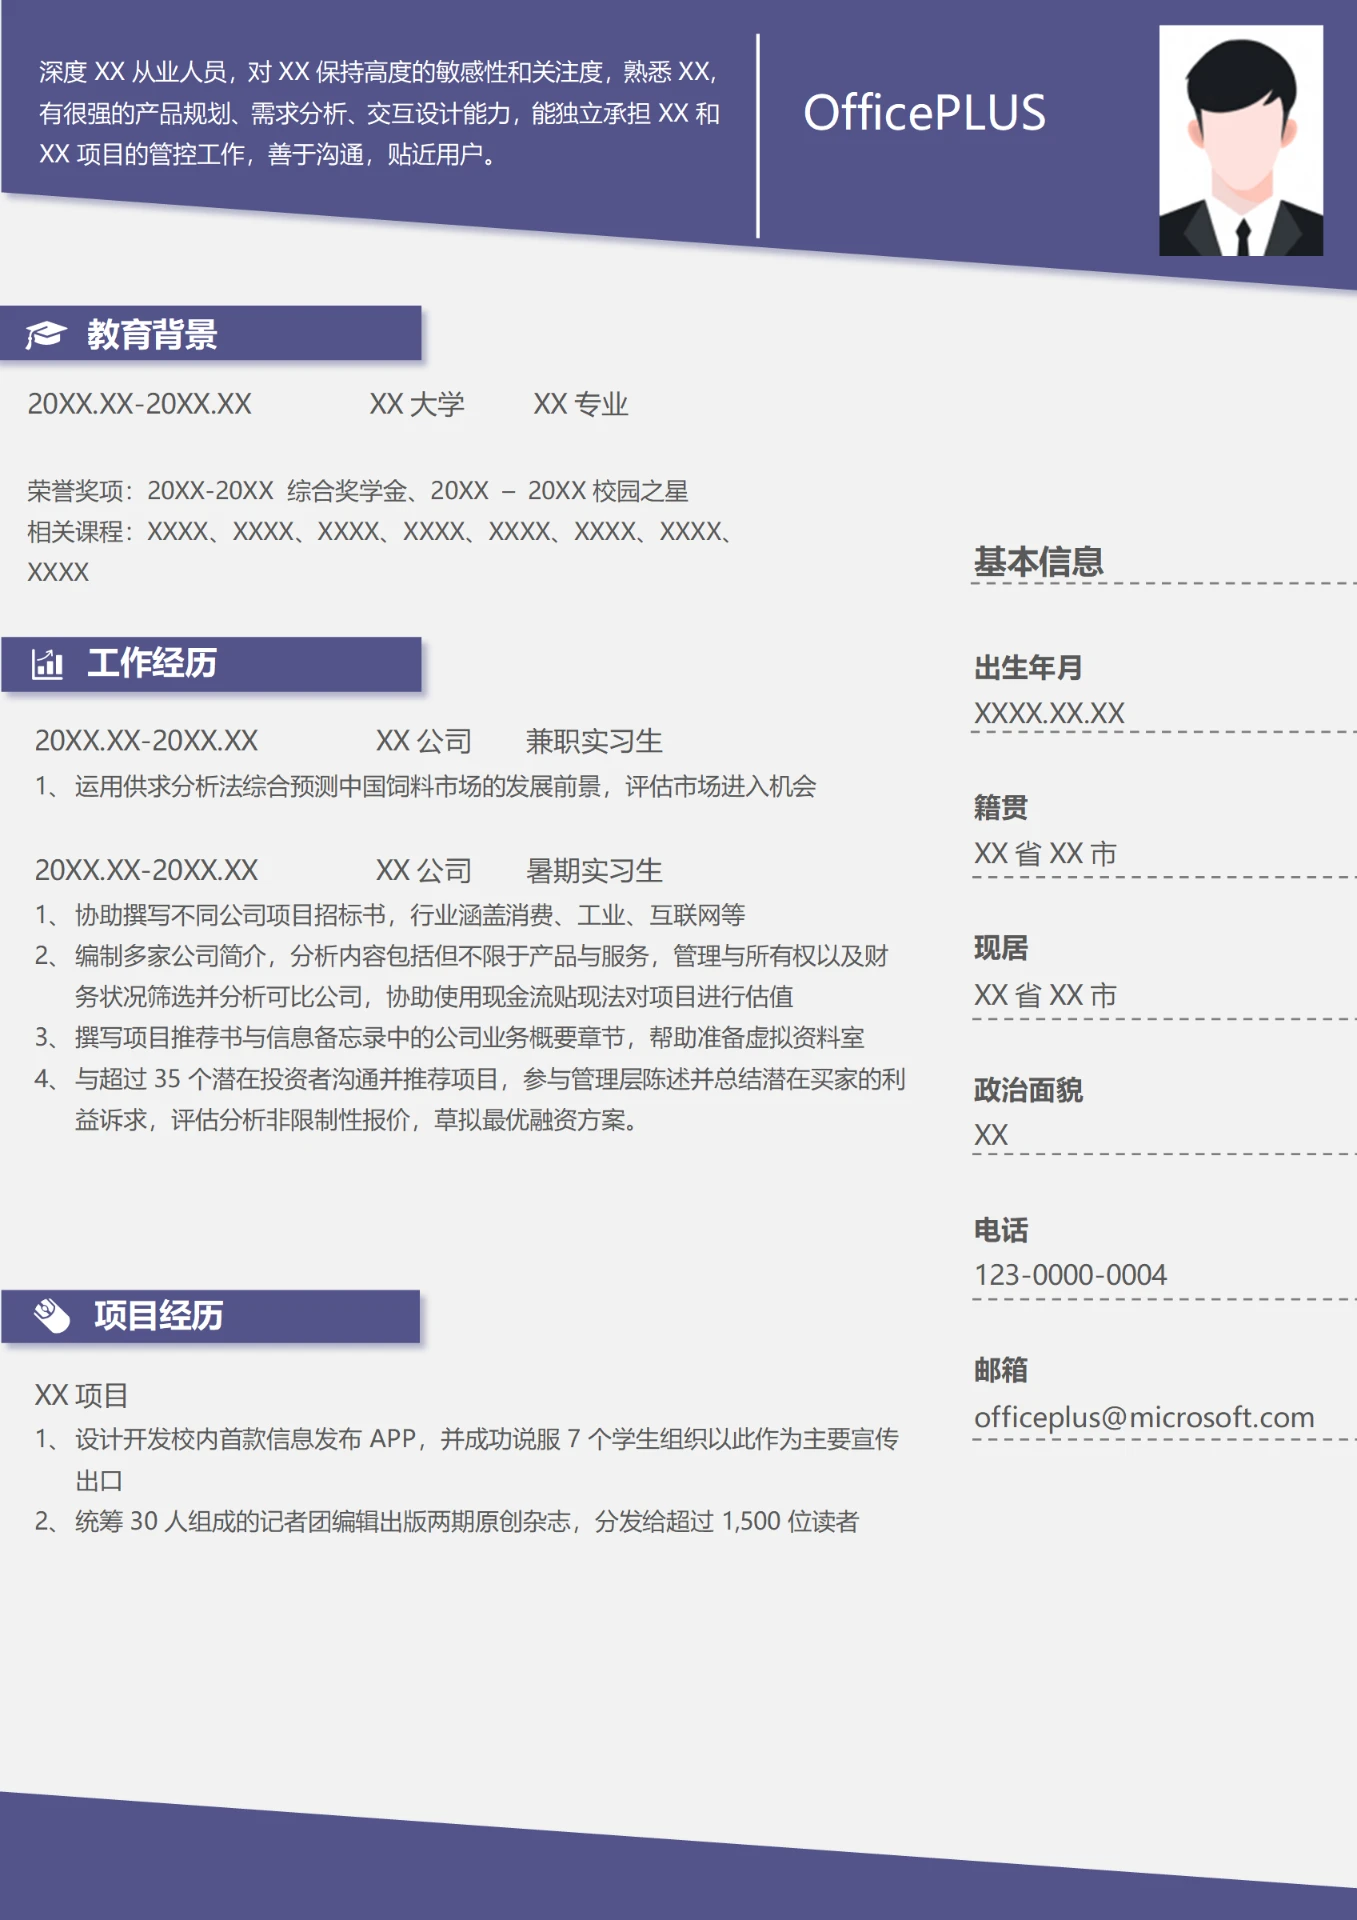Click the 电话 label
The image size is (1357, 1920).
(1001, 1230)
